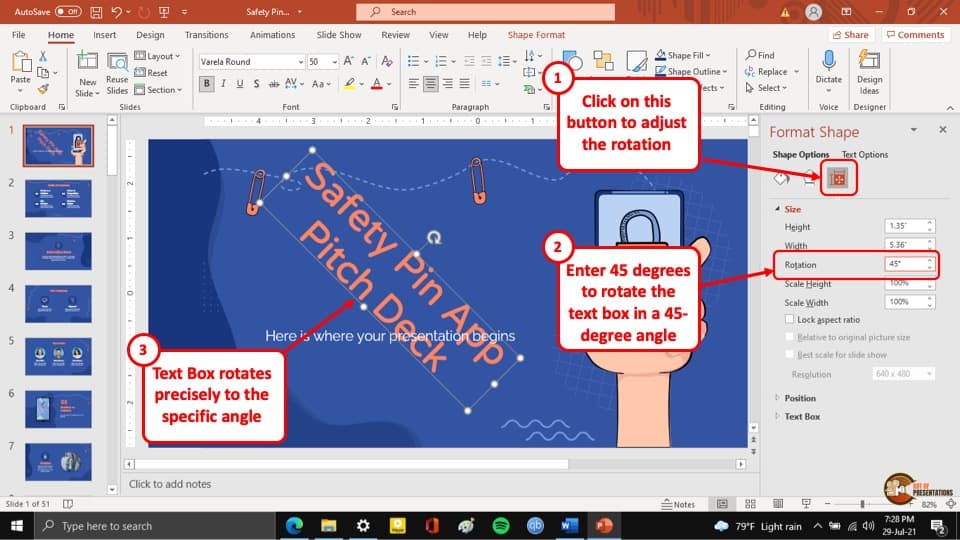Switch to Text Options tab
The width and height of the screenshot is (960, 540).
(x=864, y=154)
